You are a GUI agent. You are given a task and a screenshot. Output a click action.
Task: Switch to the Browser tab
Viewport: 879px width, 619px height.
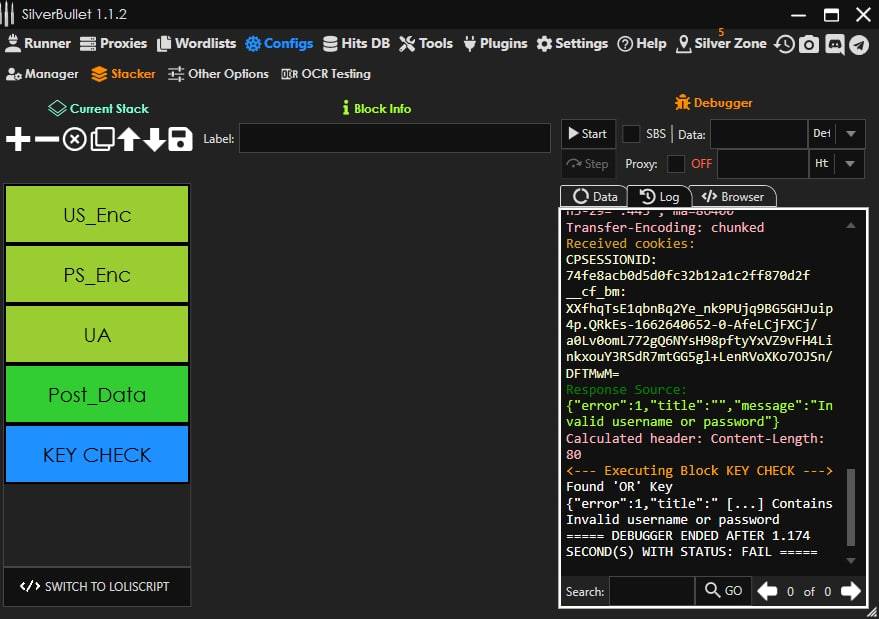tap(733, 197)
